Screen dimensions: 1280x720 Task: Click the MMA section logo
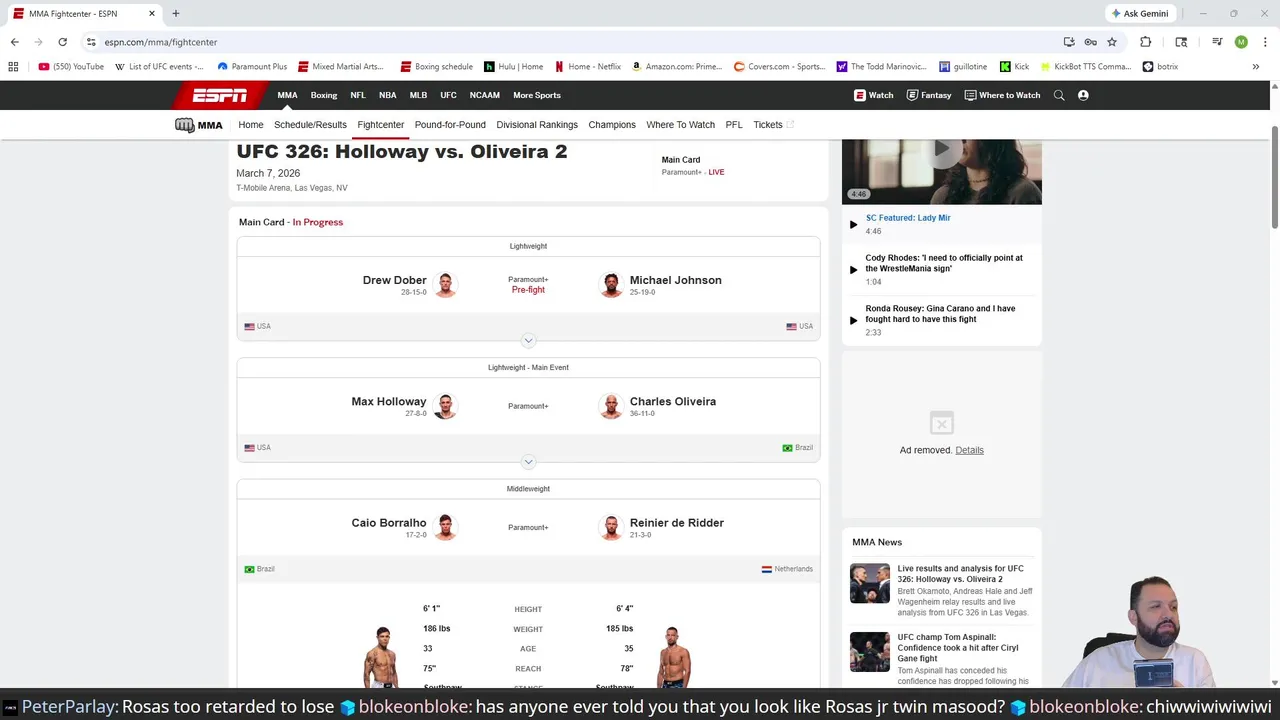(198, 125)
